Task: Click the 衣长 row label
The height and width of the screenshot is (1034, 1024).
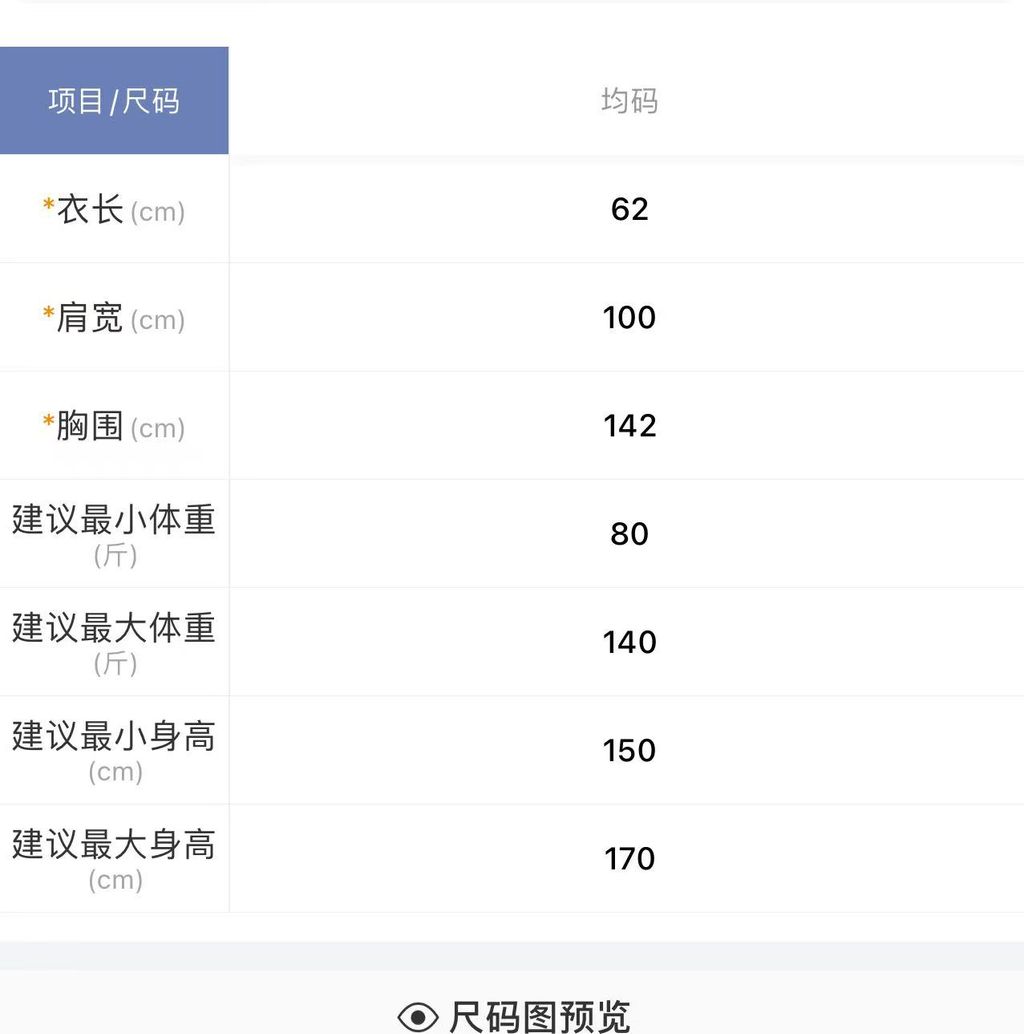Action: click(x=91, y=211)
